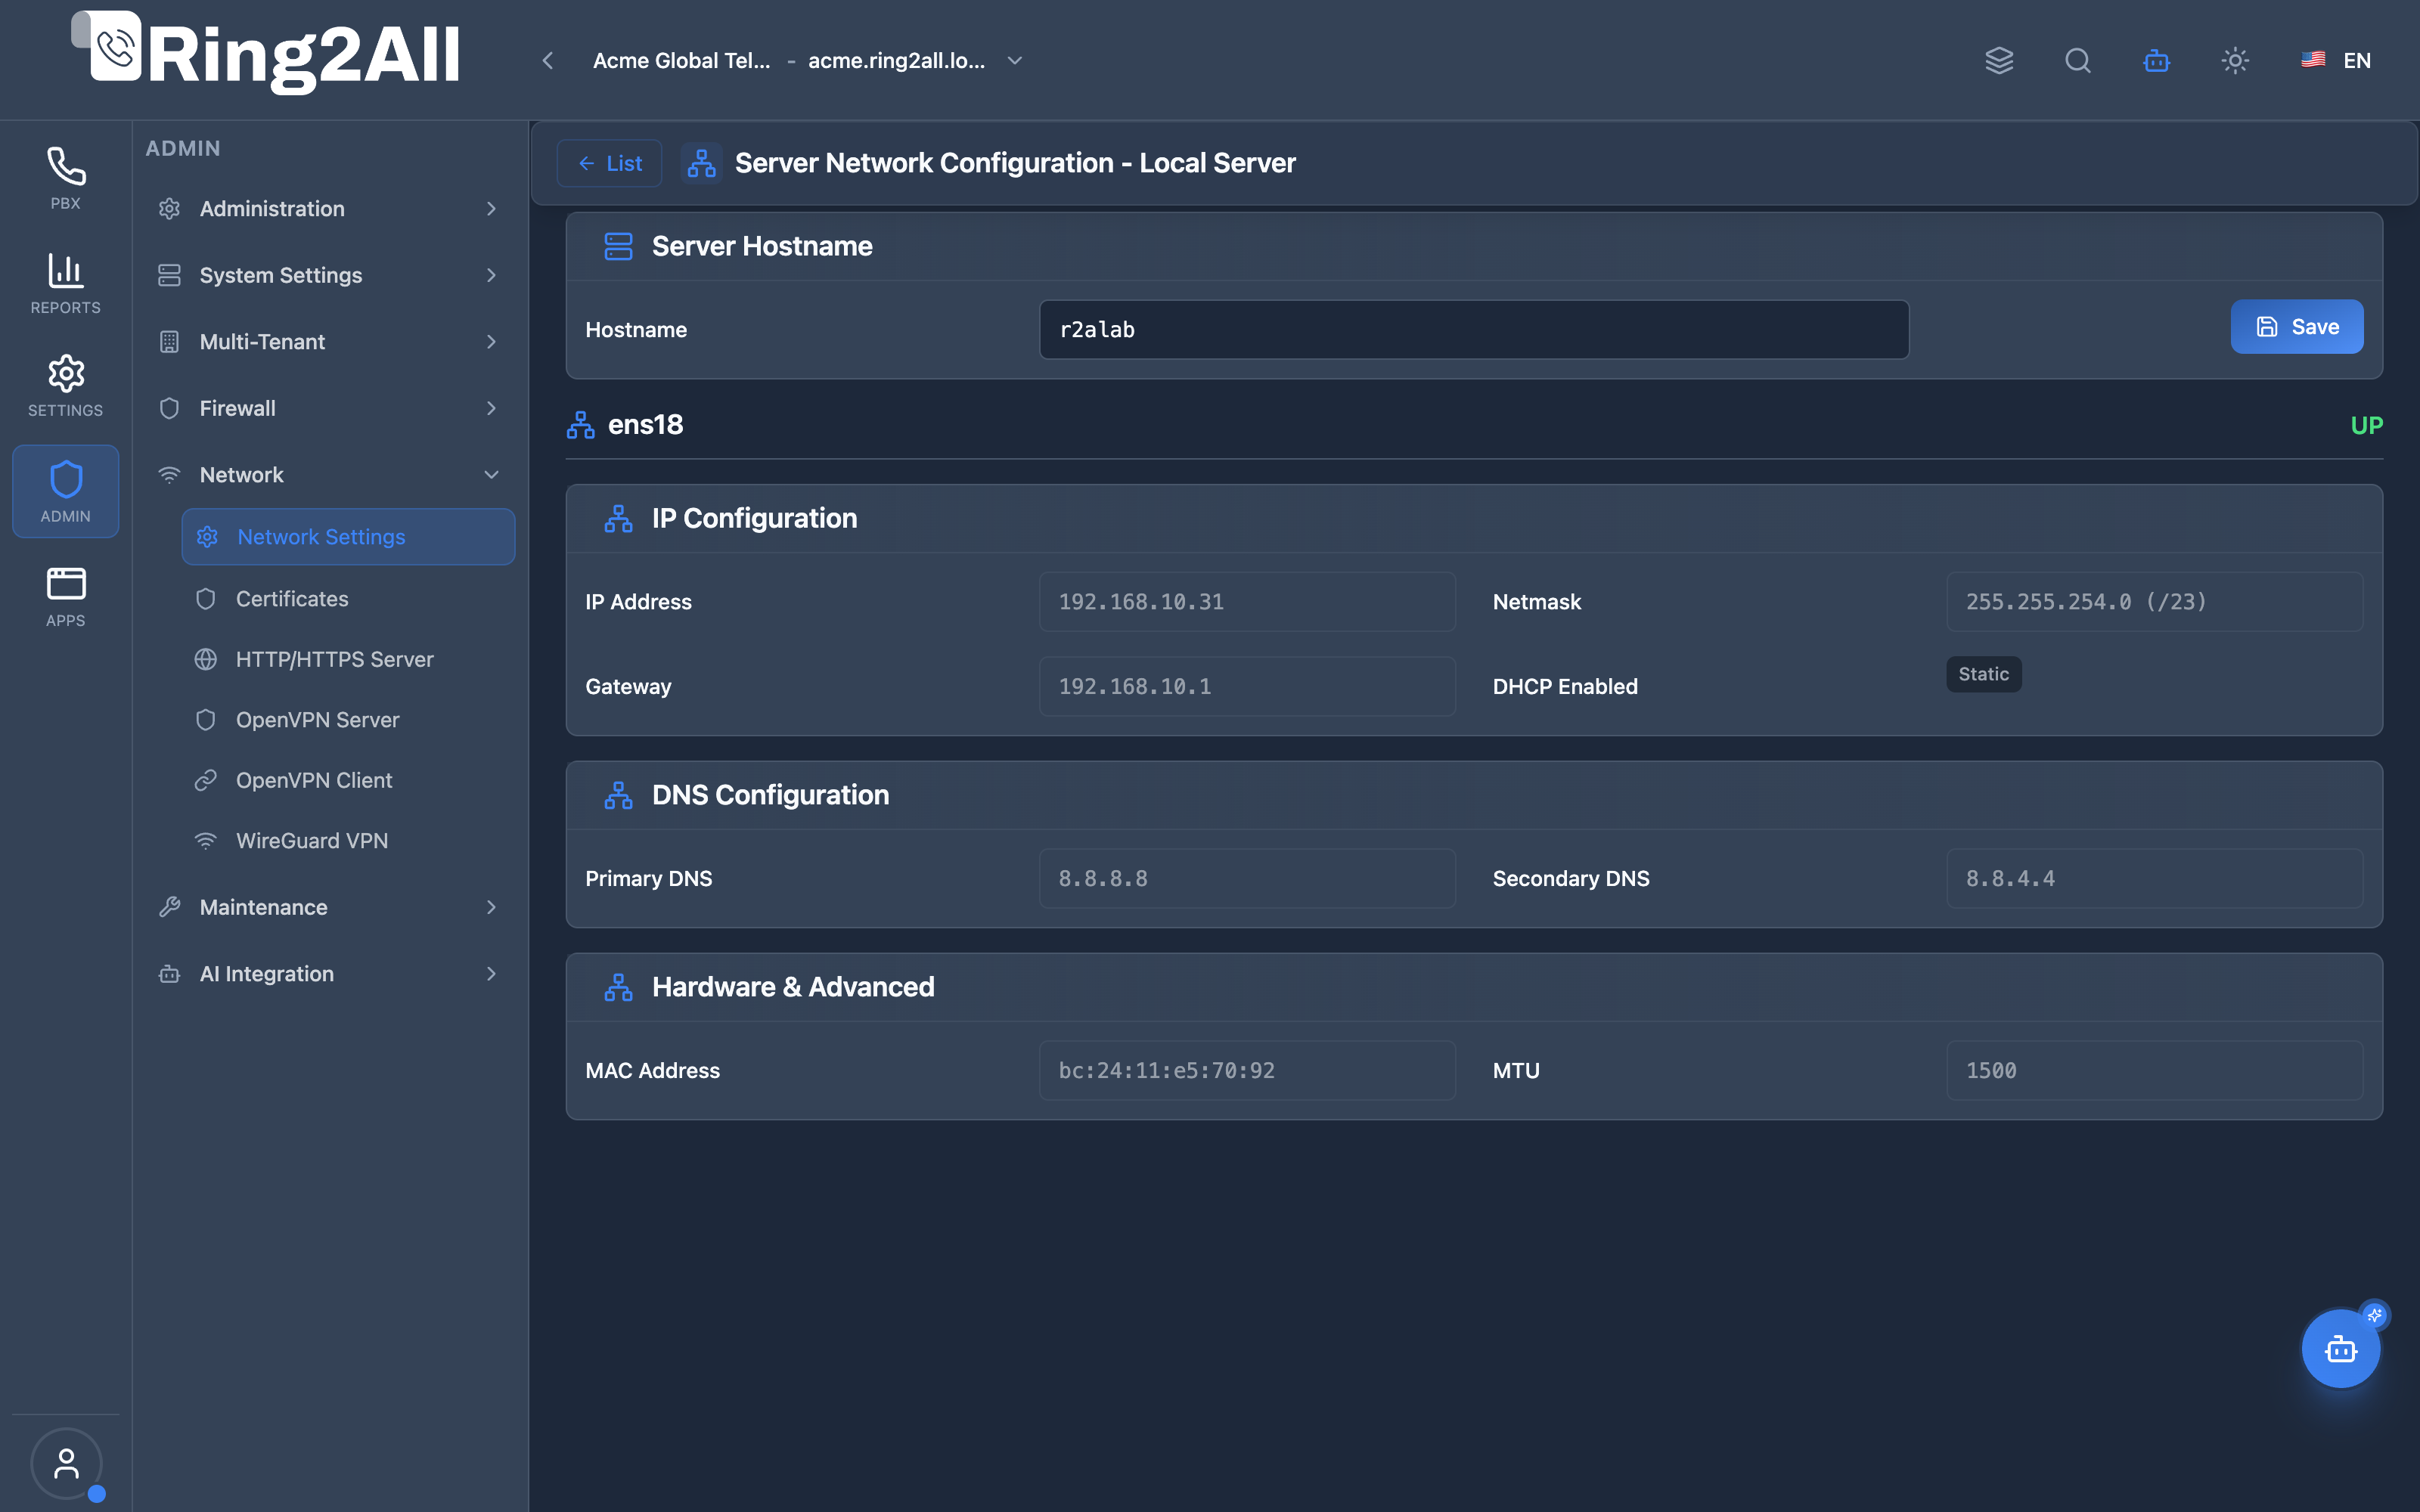Collapse sidebar with the back chevron
The height and width of the screenshot is (1512, 2420).
(548, 60)
